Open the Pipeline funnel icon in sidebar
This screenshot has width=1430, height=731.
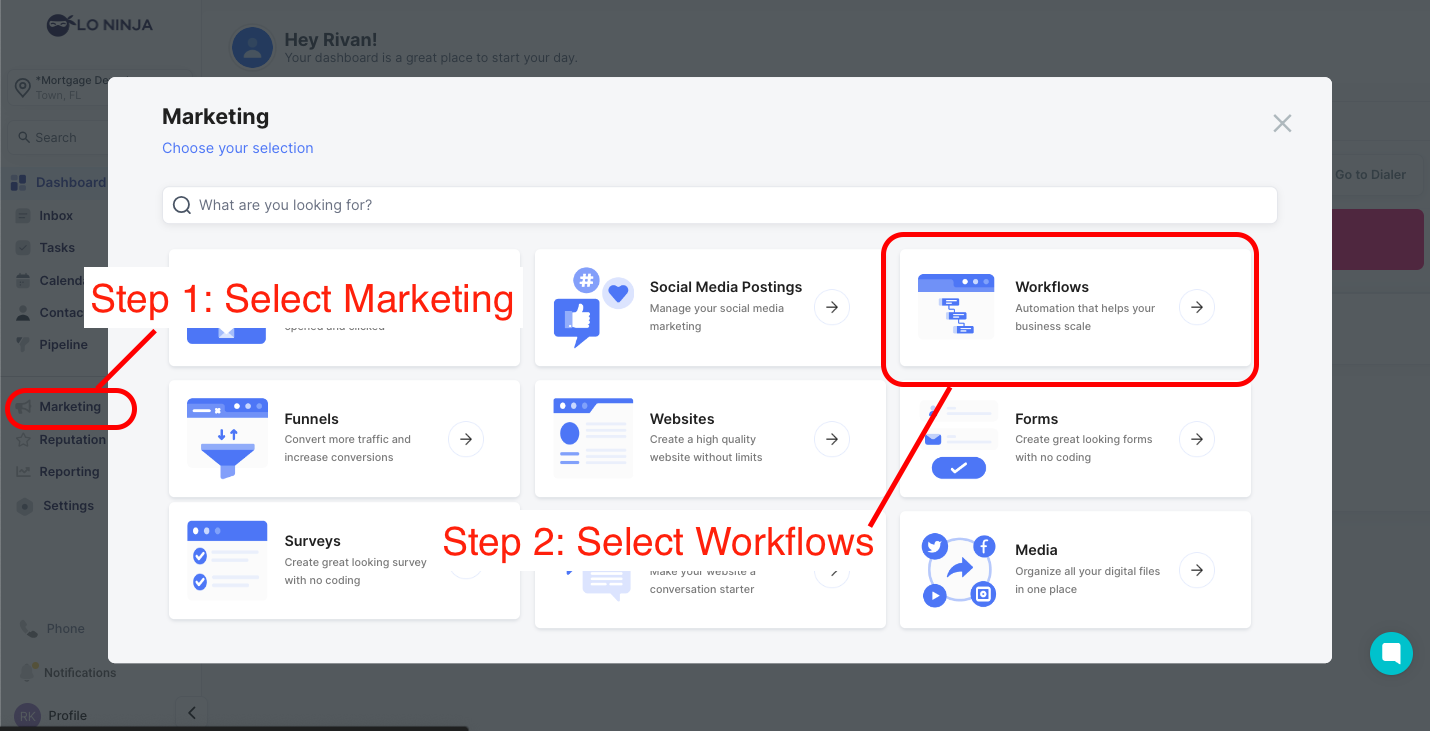pos(23,345)
